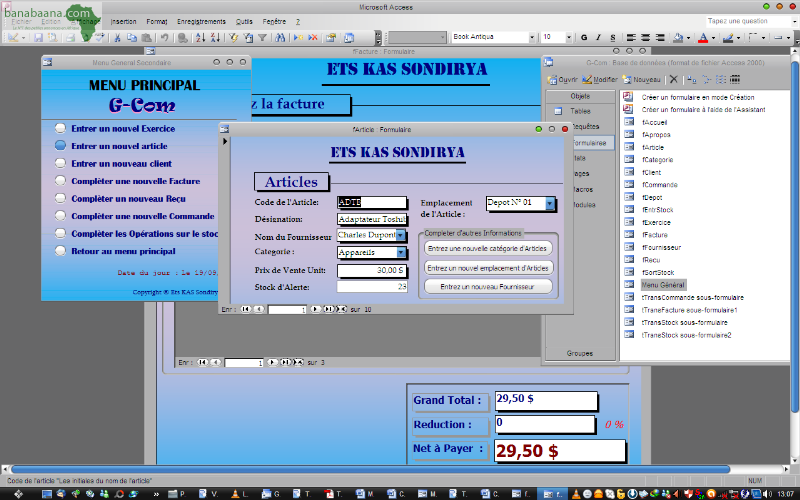
Task: Open line/border color dropdown arrow
Action: [738, 37]
